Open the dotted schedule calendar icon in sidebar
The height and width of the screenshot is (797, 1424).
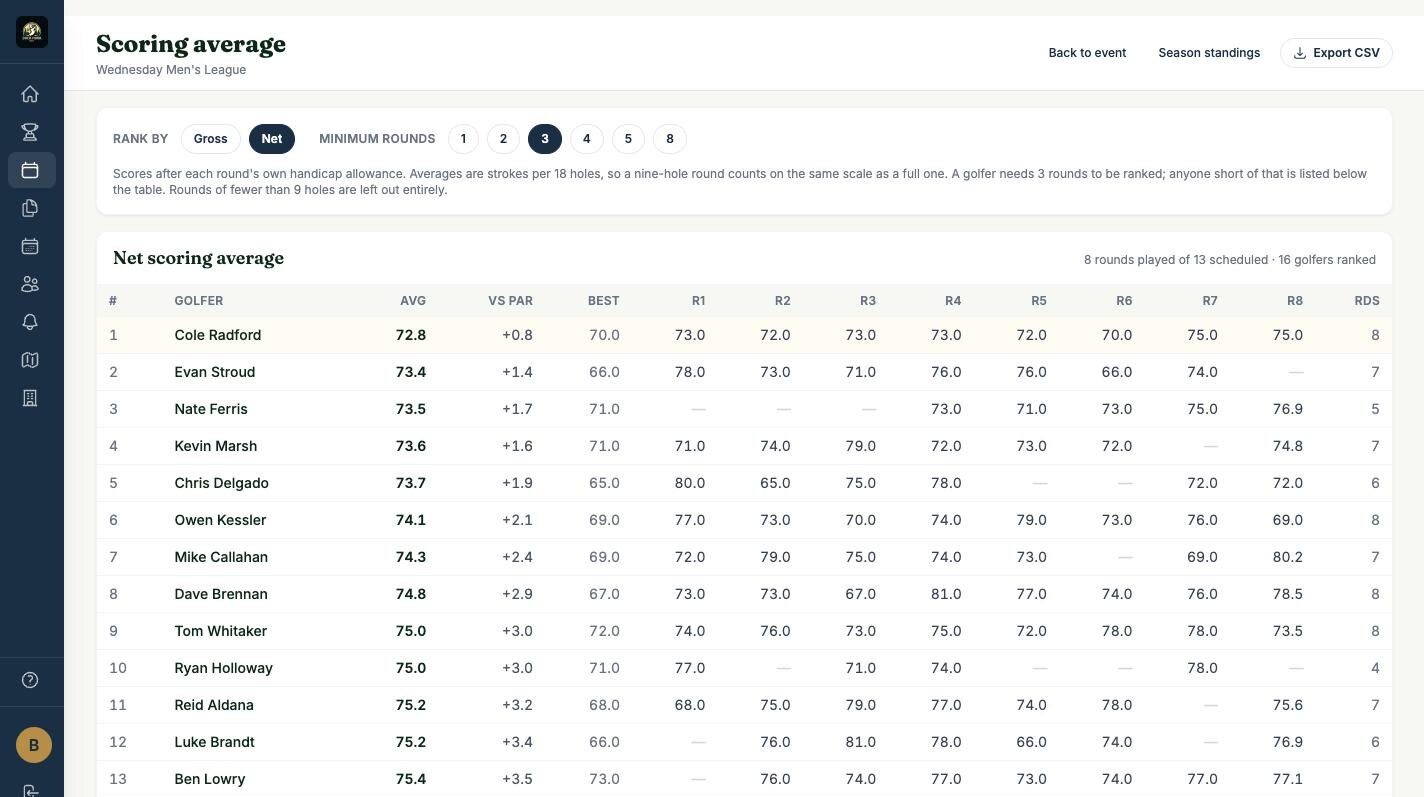pyautogui.click(x=30, y=246)
